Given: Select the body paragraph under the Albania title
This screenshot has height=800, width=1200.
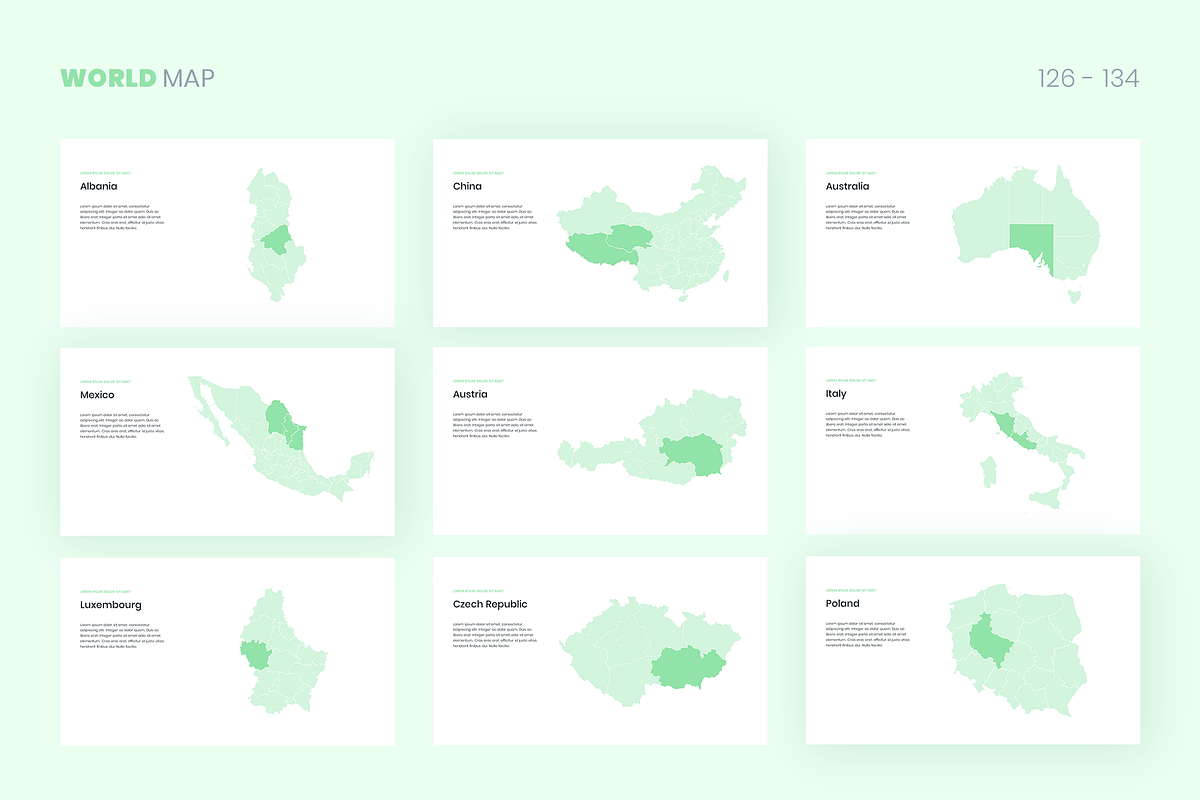Looking at the screenshot, I should 122,217.
